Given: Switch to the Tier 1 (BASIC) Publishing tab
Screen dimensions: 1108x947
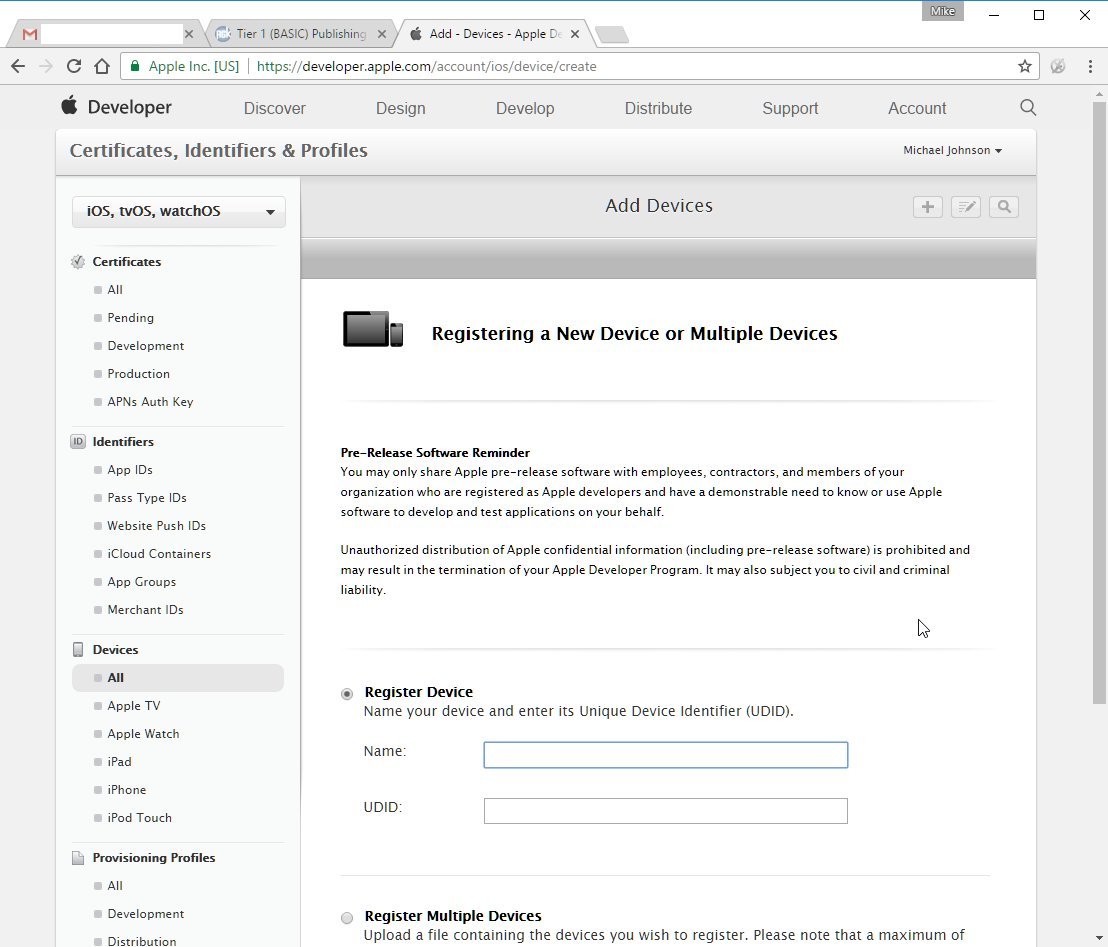Looking at the screenshot, I should (x=302, y=34).
